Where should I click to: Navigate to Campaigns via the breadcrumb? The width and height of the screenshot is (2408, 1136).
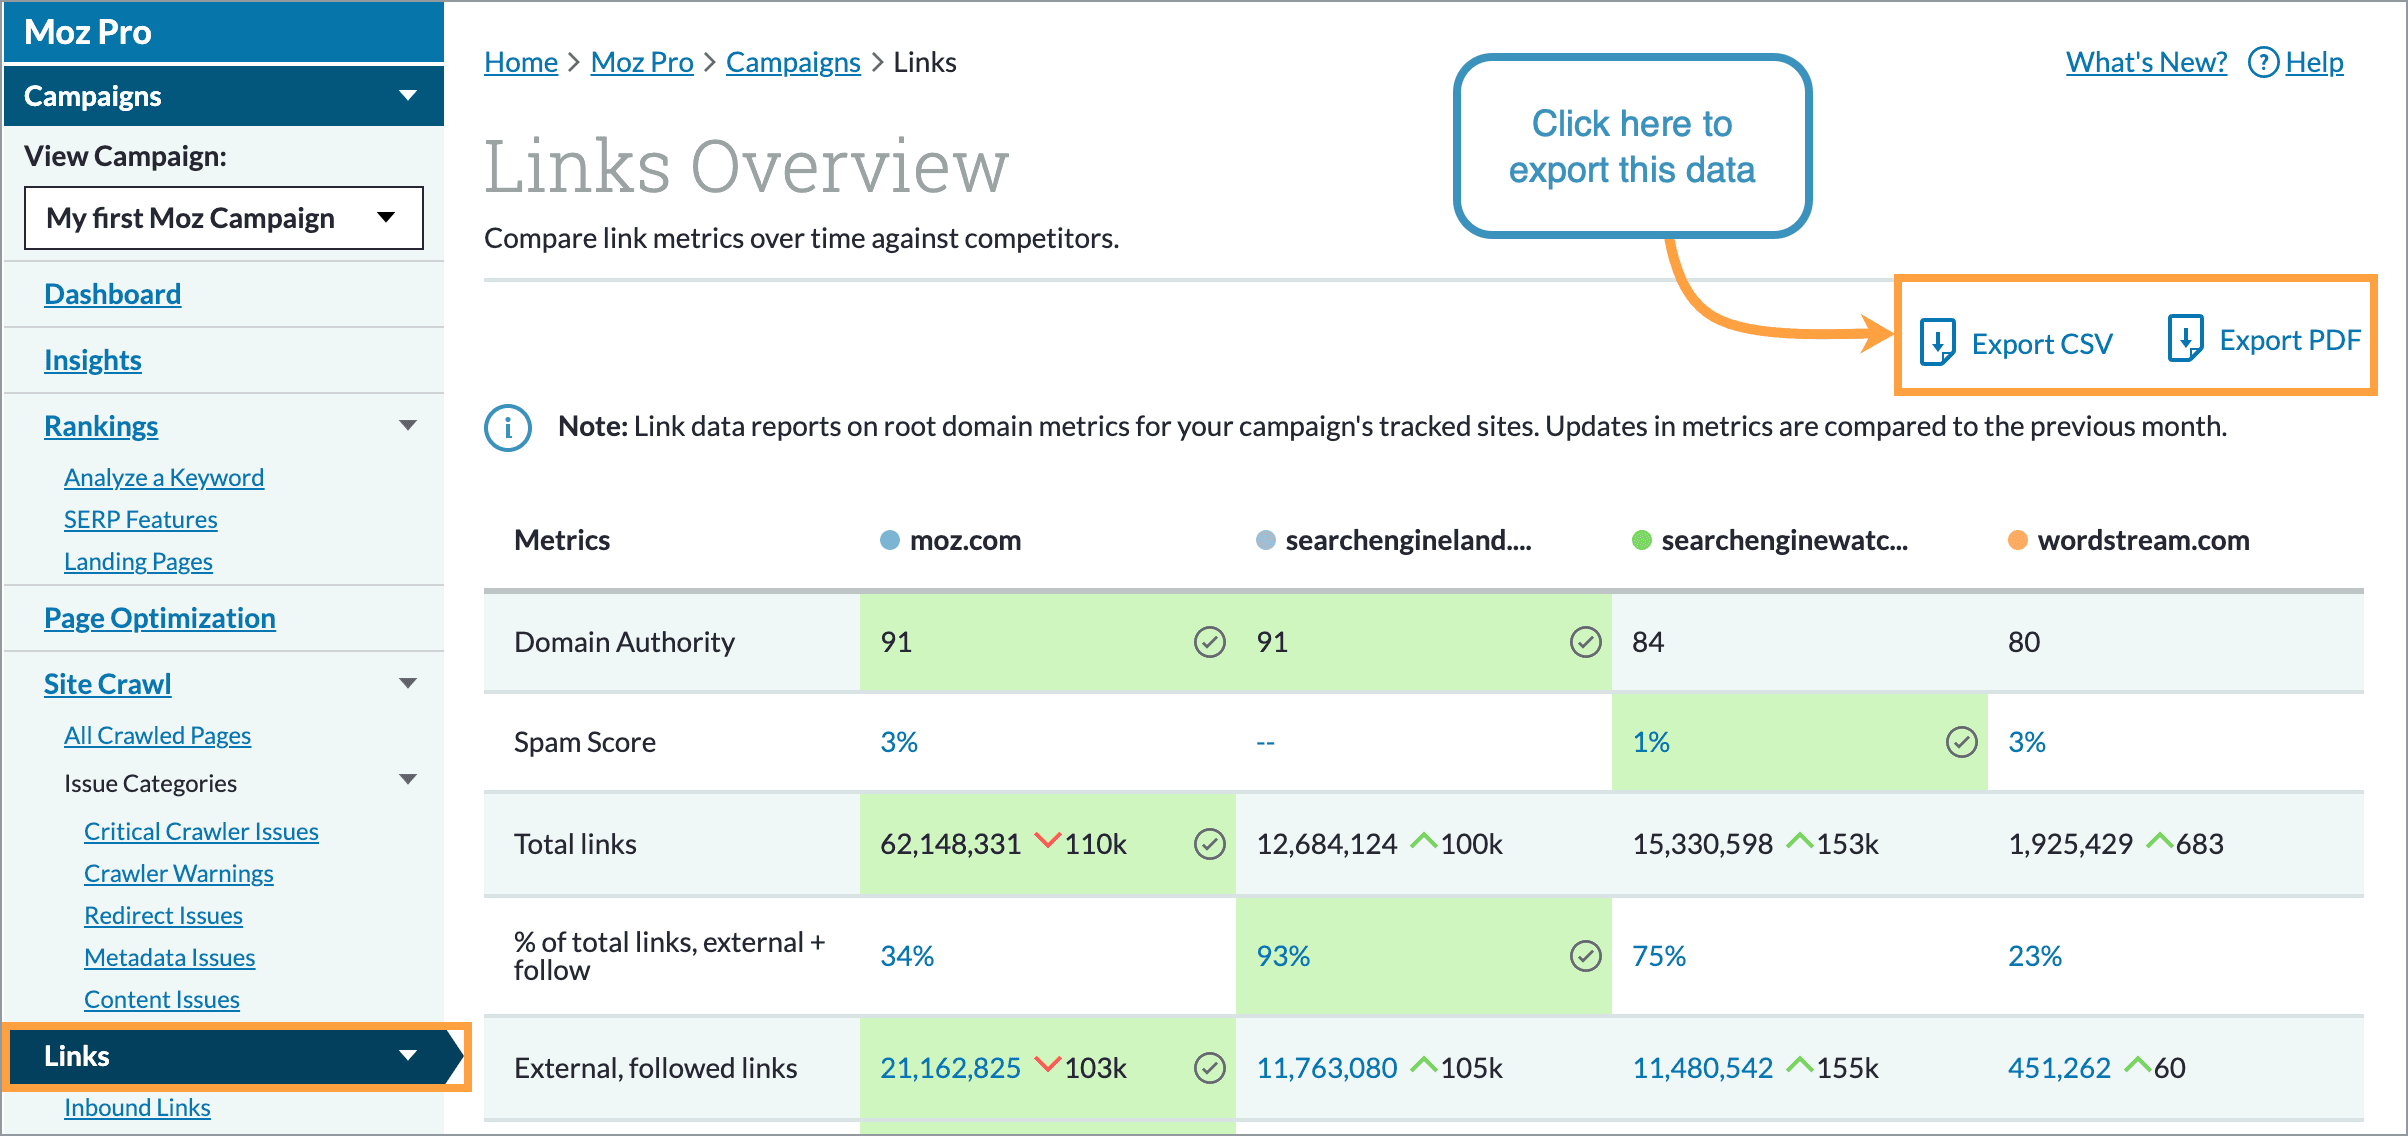pyautogui.click(x=792, y=61)
